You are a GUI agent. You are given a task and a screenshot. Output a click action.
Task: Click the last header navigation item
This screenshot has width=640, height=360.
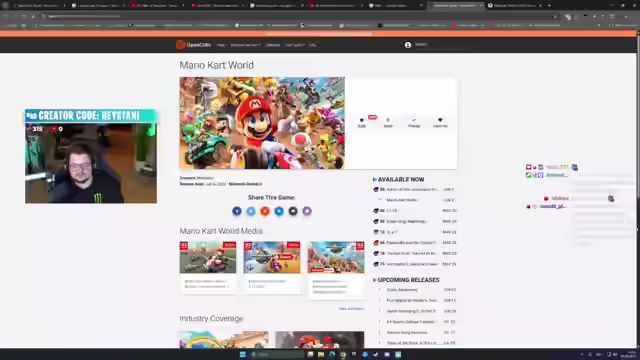tap(312, 45)
